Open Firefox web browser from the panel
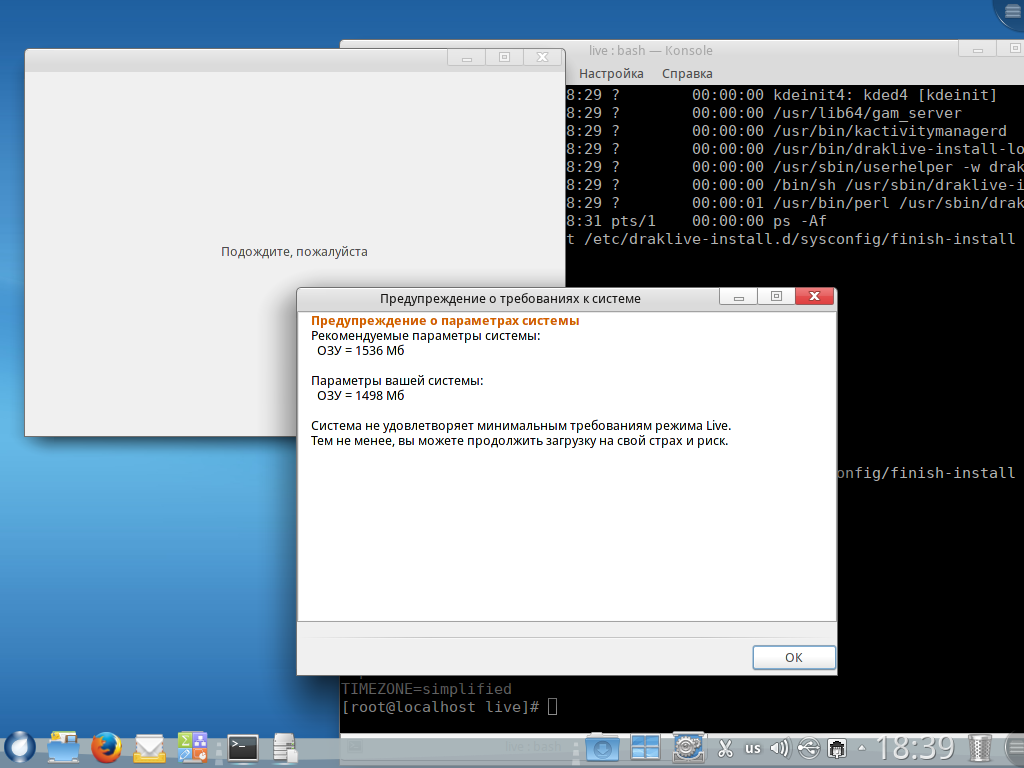Image resolution: width=1024 pixels, height=768 pixels. (x=106, y=747)
